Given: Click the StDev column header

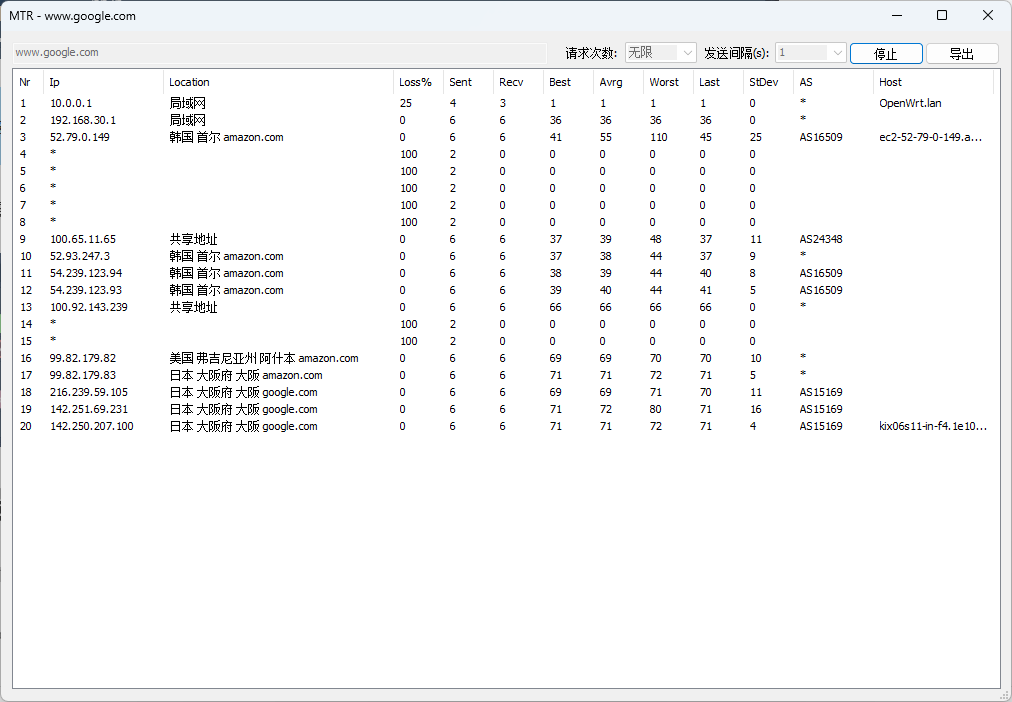Looking at the screenshot, I should 763,82.
